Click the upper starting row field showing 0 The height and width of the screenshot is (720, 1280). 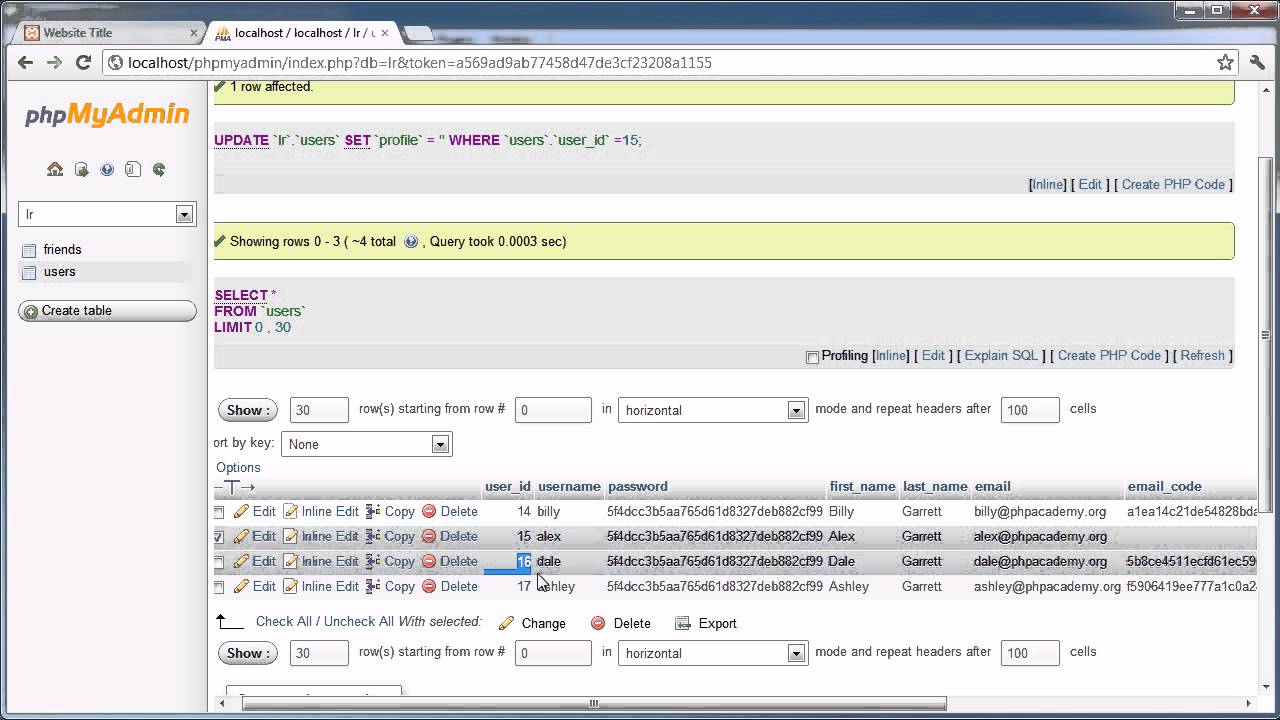(553, 410)
